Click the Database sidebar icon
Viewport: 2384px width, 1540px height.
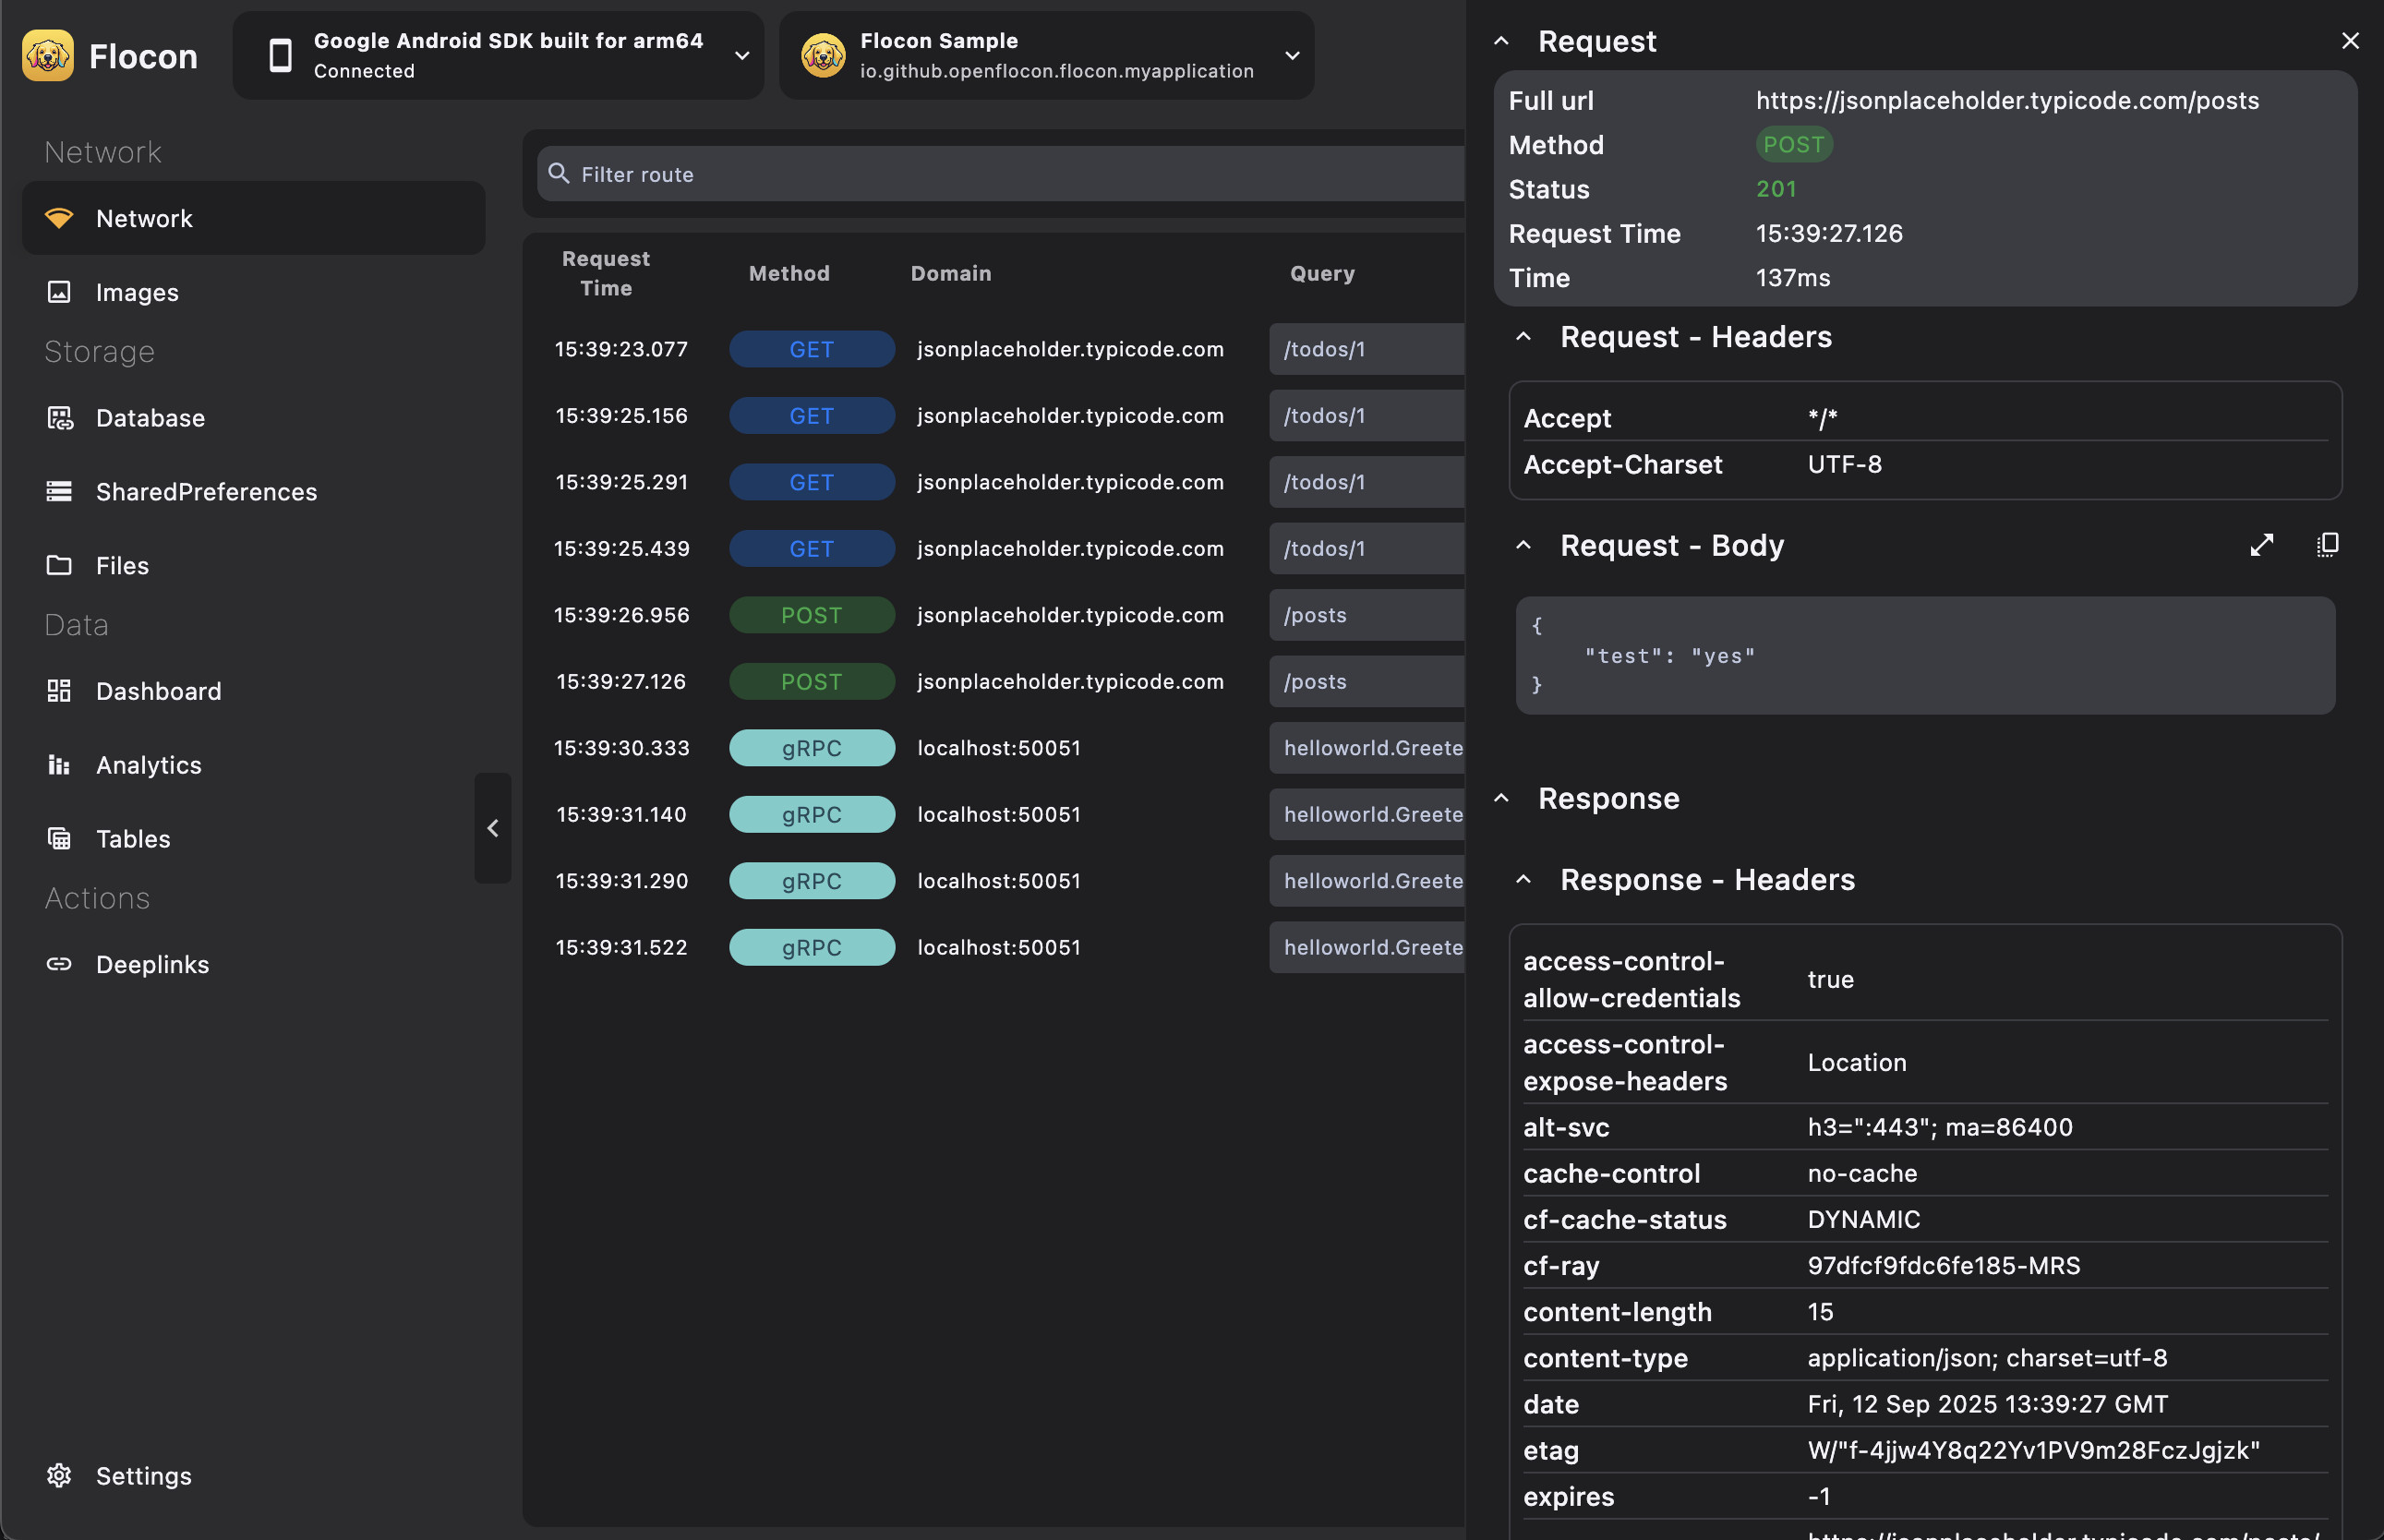coord(59,418)
